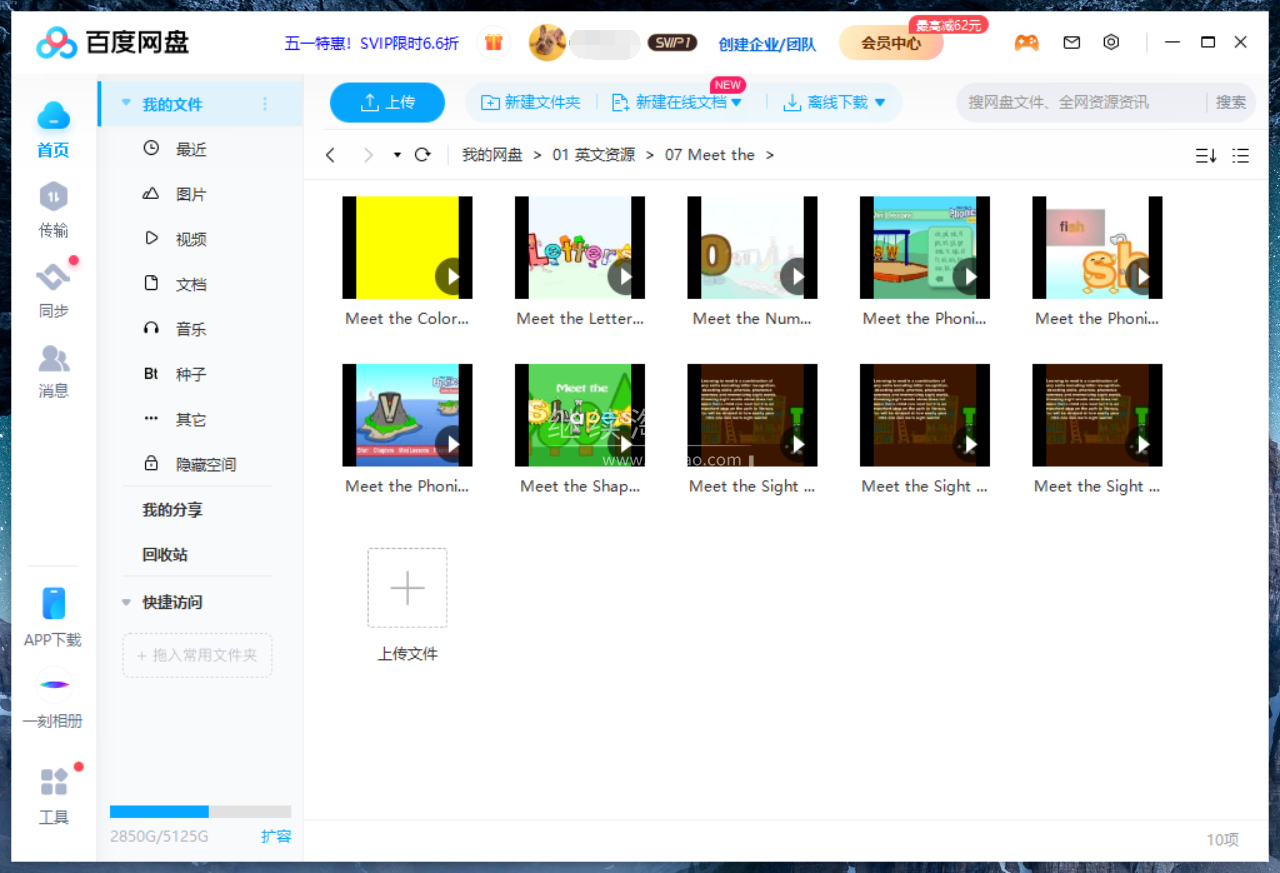Image resolution: width=1280 pixels, height=873 pixels.
Task: Open the Meet the Shapes video thumbnail
Action: (580, 415)
